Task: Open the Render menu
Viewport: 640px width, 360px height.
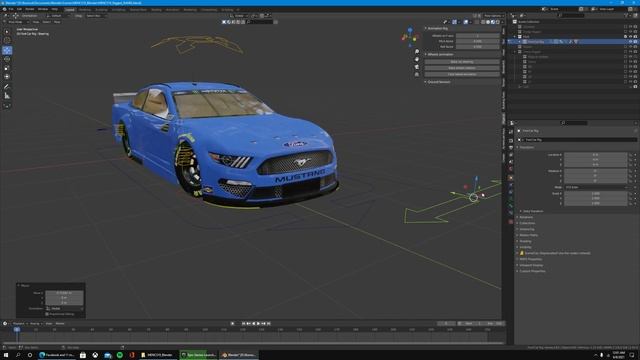Action: [30, 9]
